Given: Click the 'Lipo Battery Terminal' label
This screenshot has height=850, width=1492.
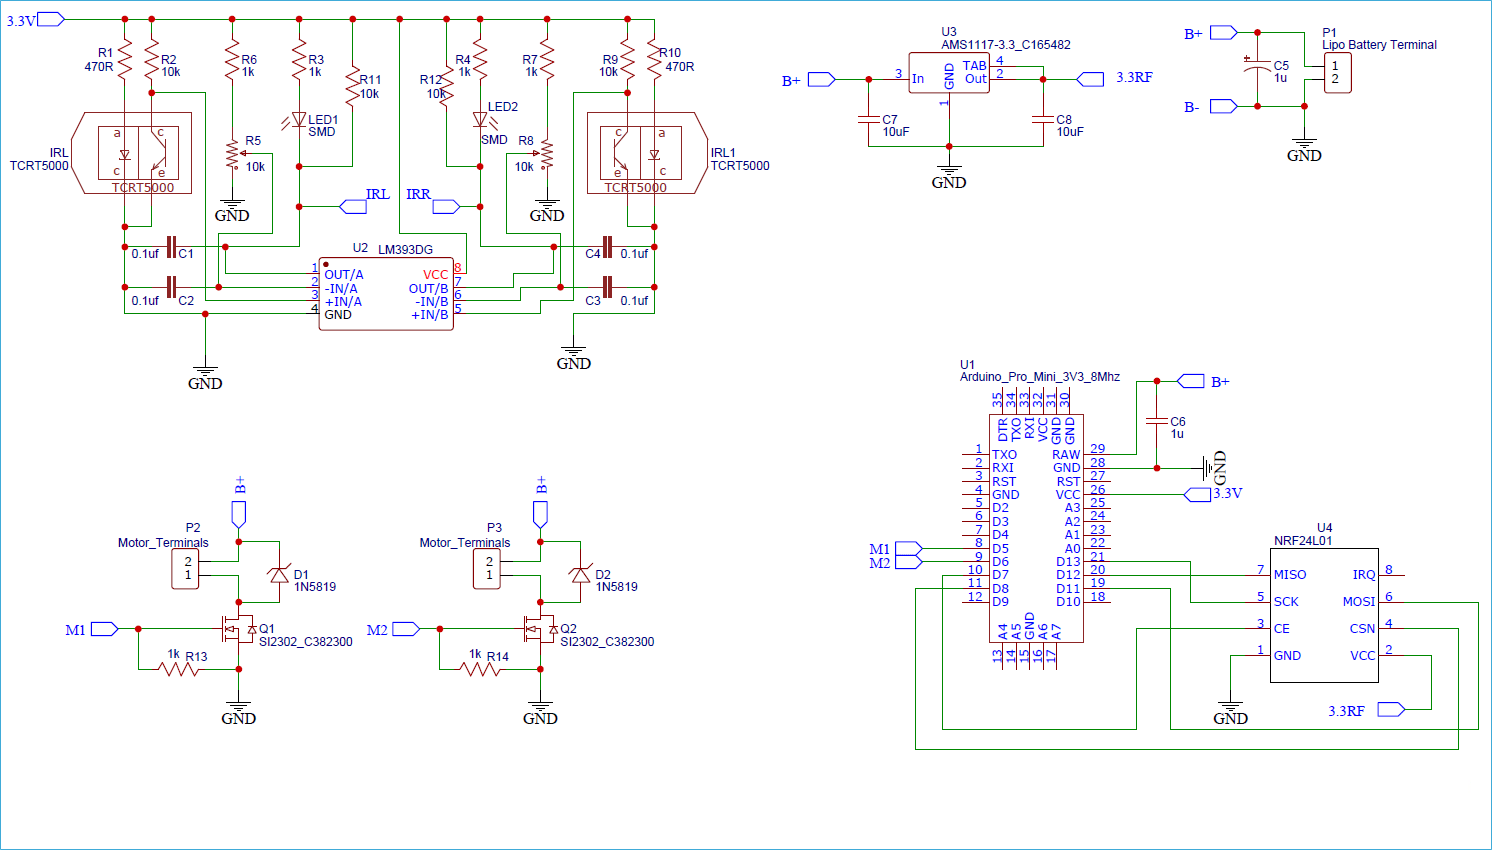Looking at the screenshot, I should [1379, 45].
